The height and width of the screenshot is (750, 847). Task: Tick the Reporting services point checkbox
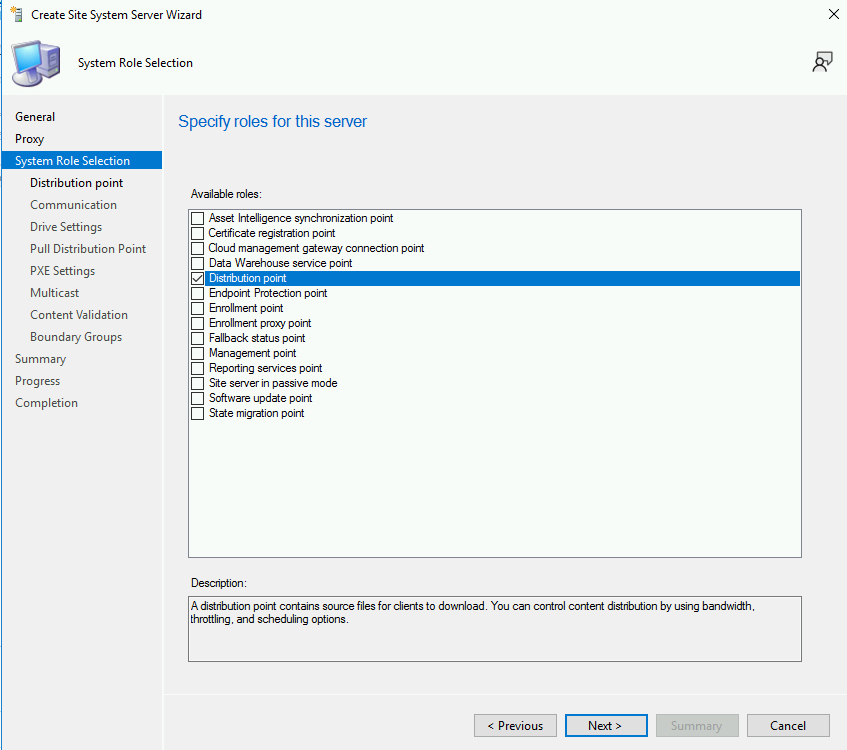pos(197,368)
